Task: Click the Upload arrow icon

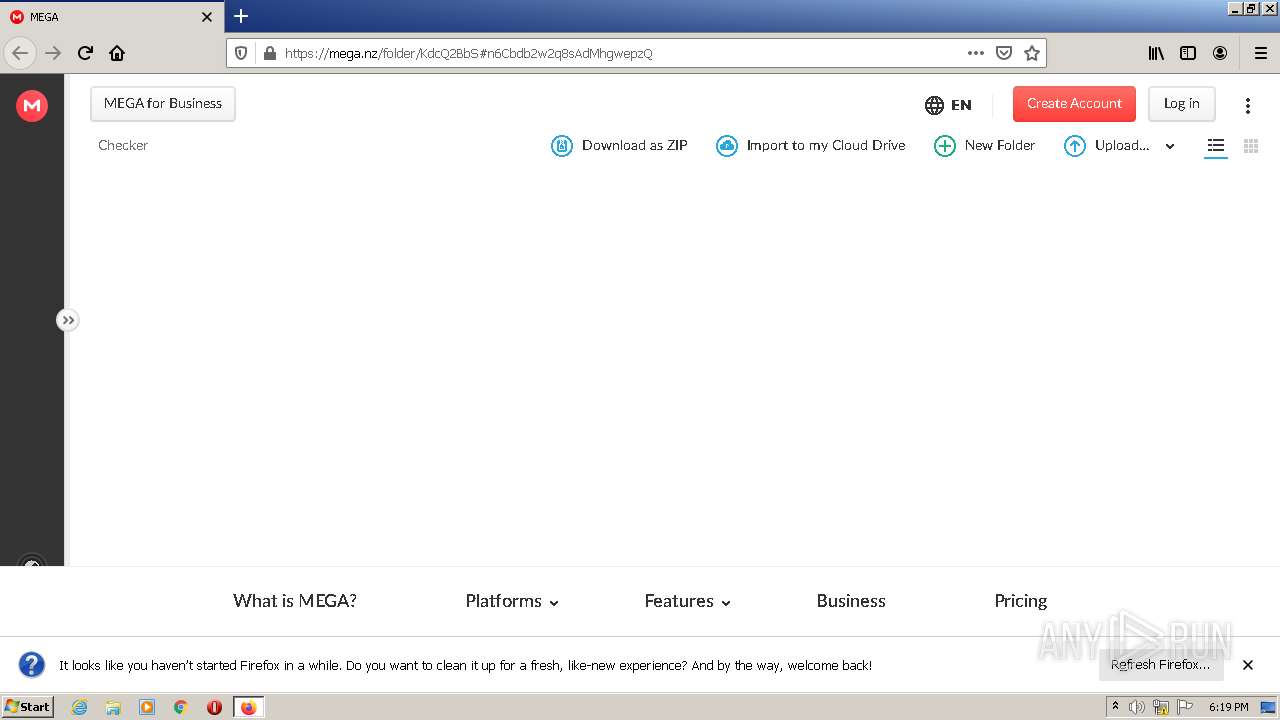Action: [1075, 146]
